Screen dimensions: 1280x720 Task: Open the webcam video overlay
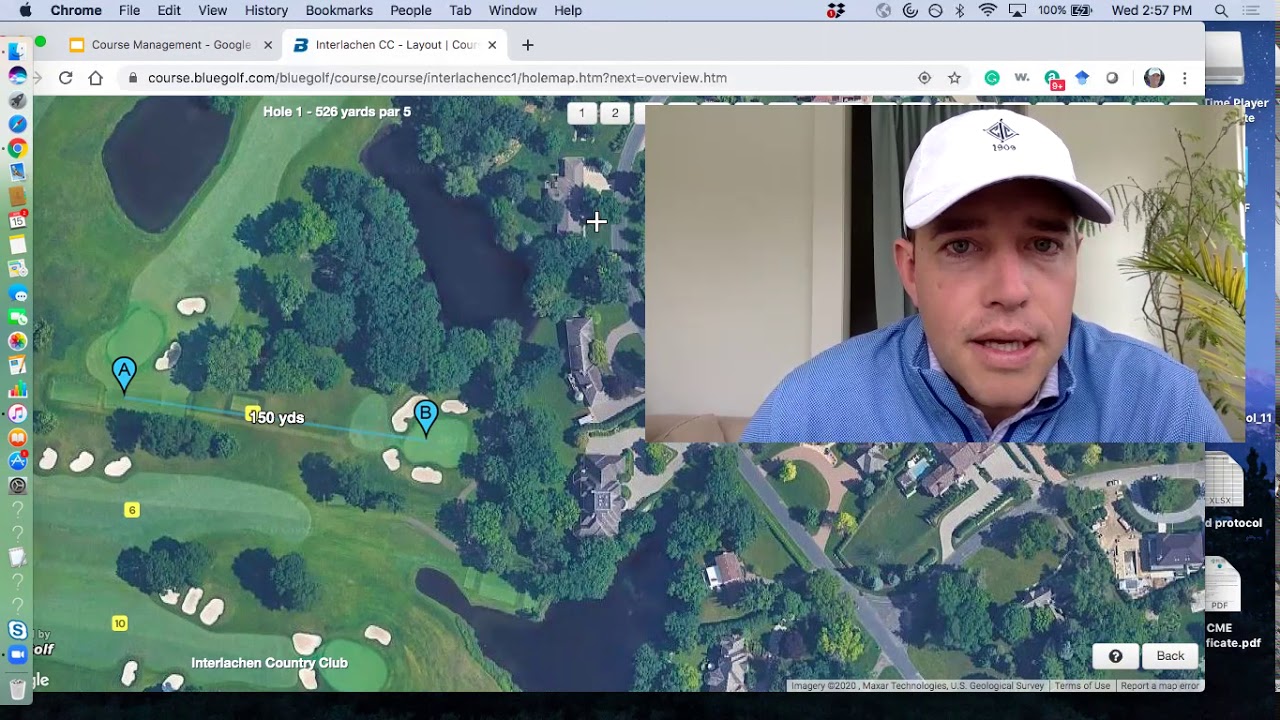tap(944, 273)
